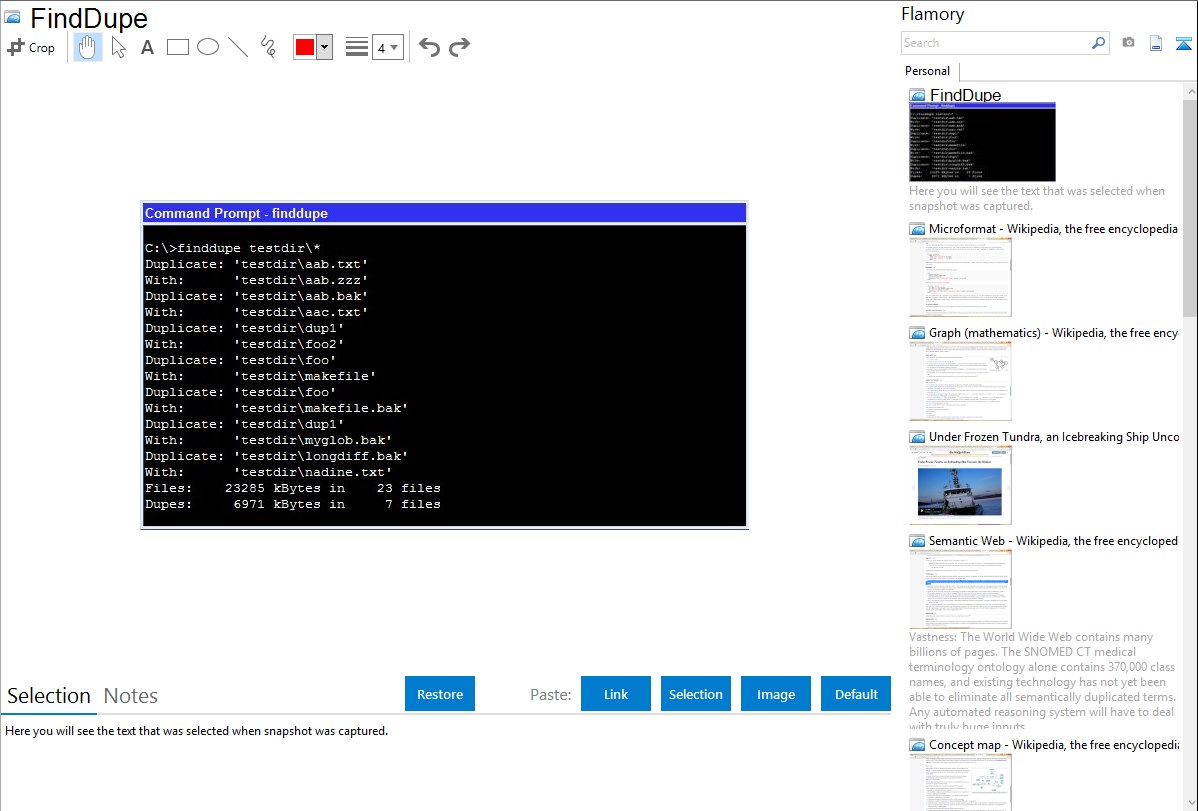The width and height of the screenshot is (1198, 811).
Task: Activate the hand pan tool
Action: point(87,47)
